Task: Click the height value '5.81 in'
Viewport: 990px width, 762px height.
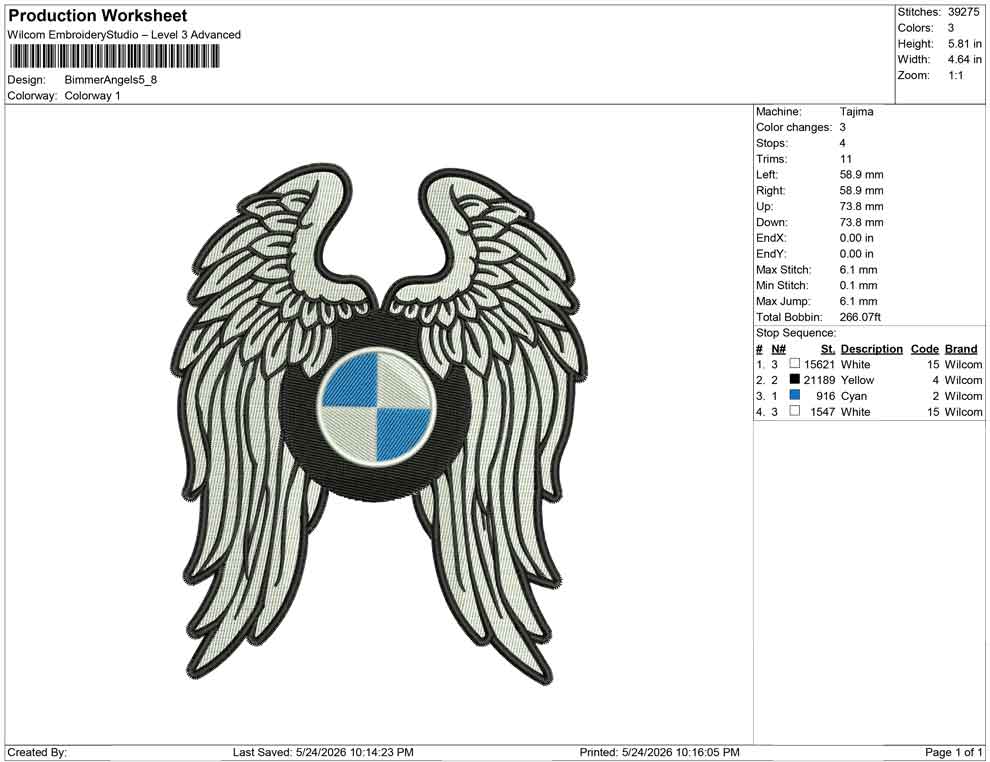Action: click(965, 44)
